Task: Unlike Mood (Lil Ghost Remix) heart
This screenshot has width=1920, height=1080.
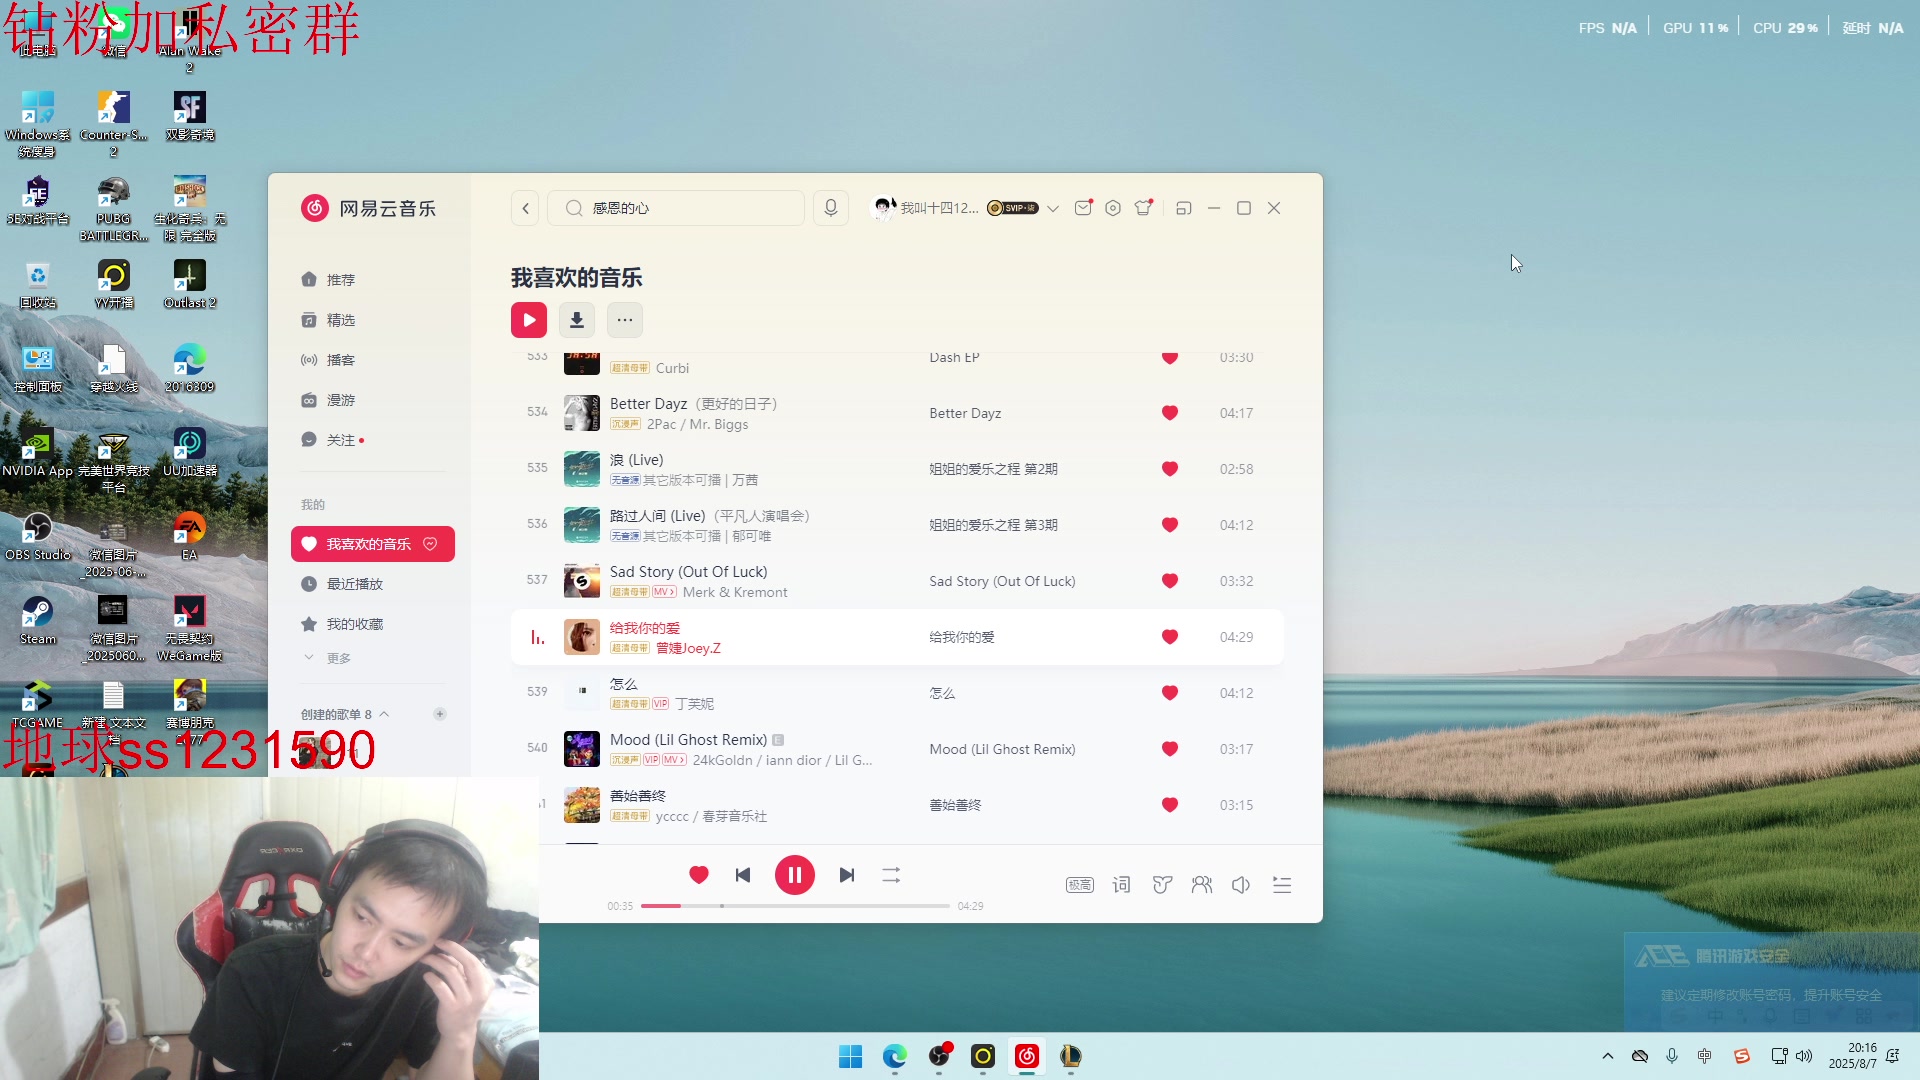Action: tap(1170, 749)
